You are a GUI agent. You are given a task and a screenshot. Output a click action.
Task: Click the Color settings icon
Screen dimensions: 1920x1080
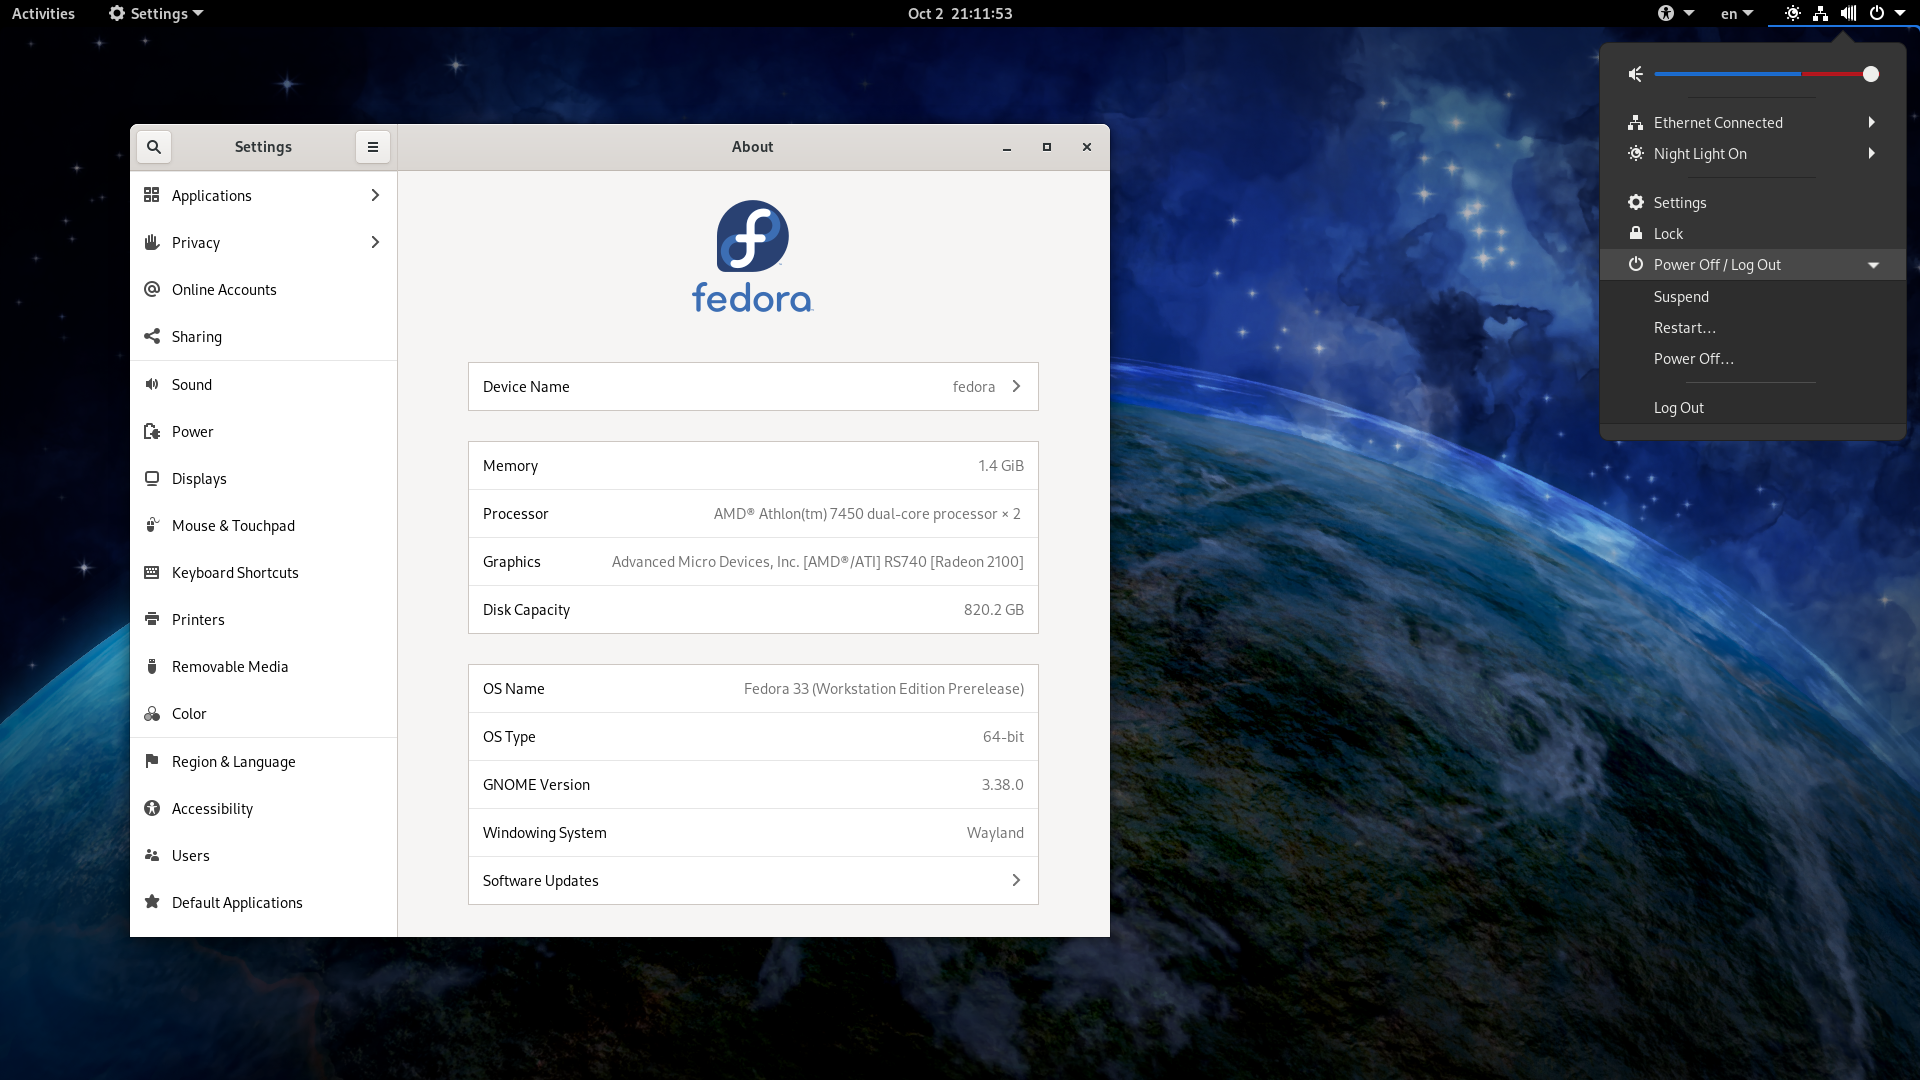pos(152,714)
